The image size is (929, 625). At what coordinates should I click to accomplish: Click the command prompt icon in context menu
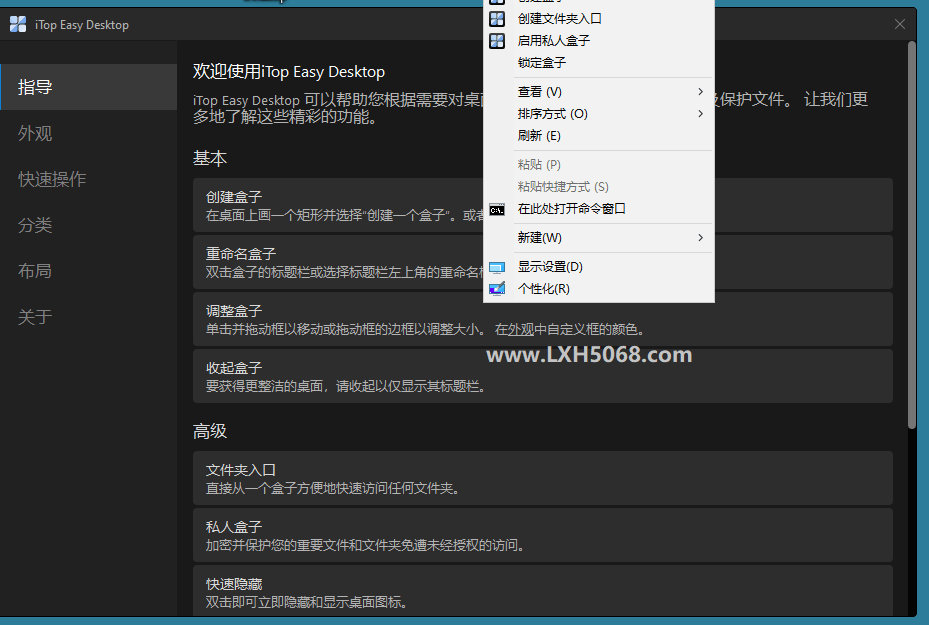[x=497, y=210]
